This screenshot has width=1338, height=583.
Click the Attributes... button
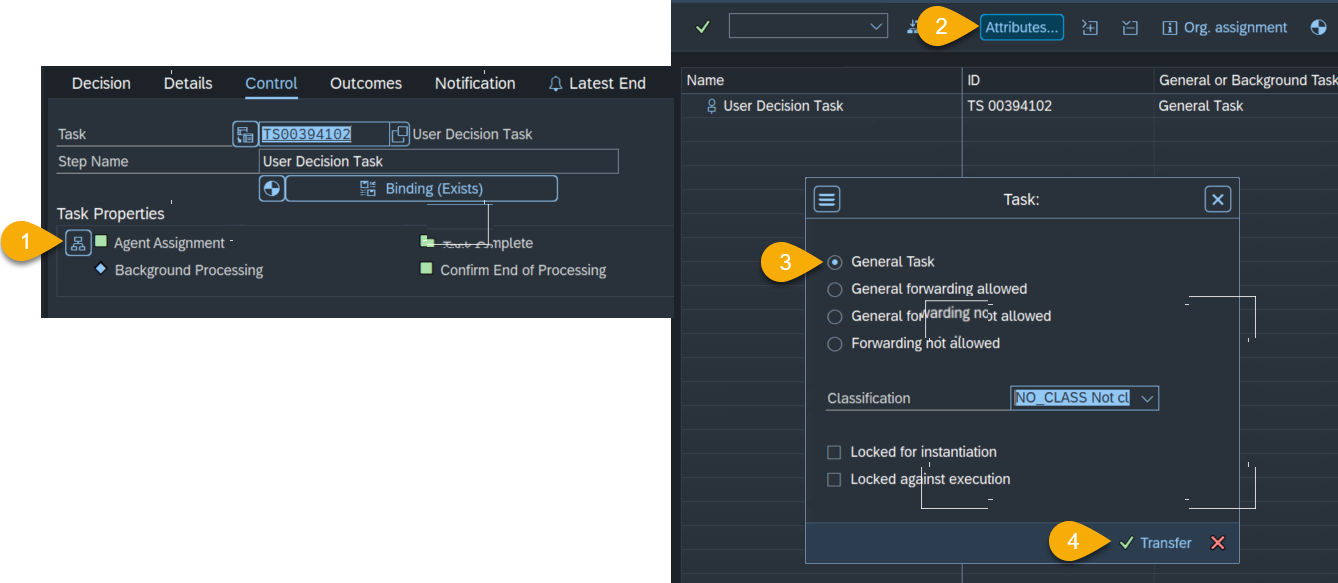1021,28
